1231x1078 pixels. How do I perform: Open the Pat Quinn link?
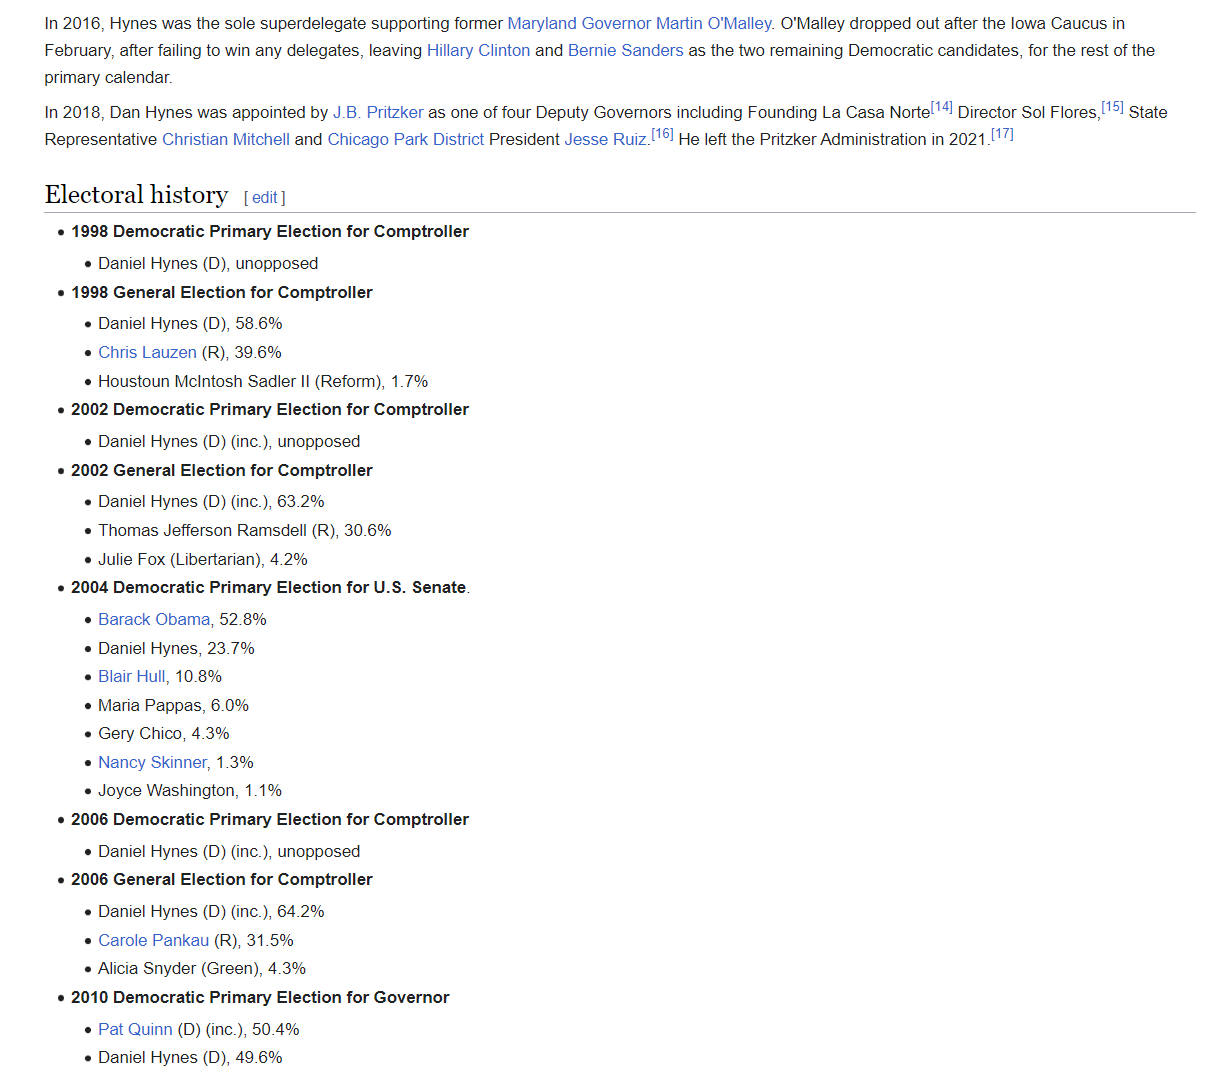pyautogui.click(x=135, y=1029)
